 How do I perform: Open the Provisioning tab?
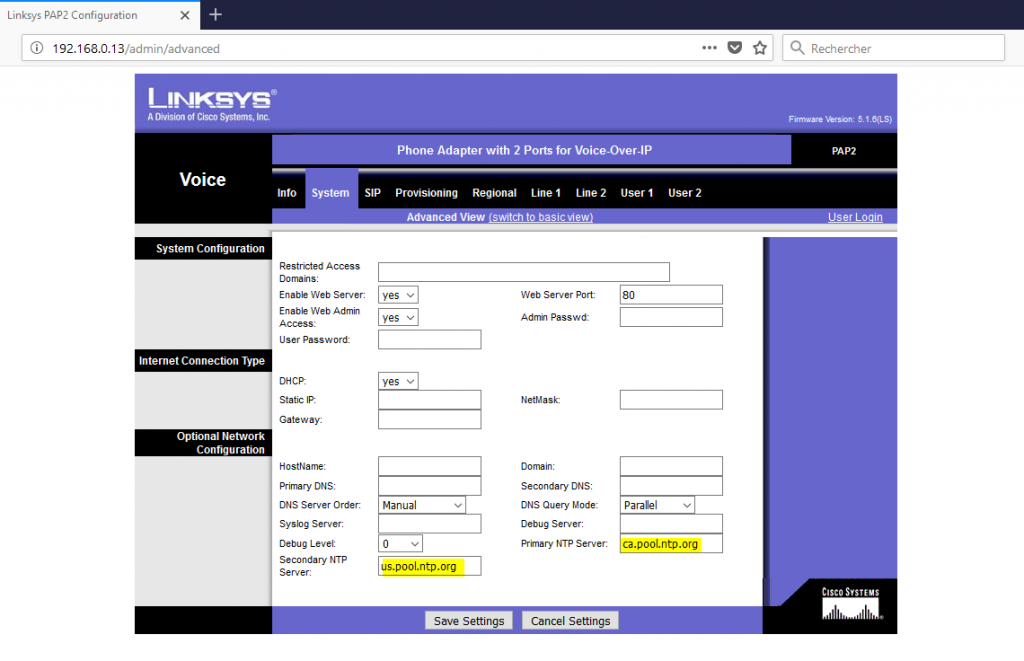pos(426,192)
